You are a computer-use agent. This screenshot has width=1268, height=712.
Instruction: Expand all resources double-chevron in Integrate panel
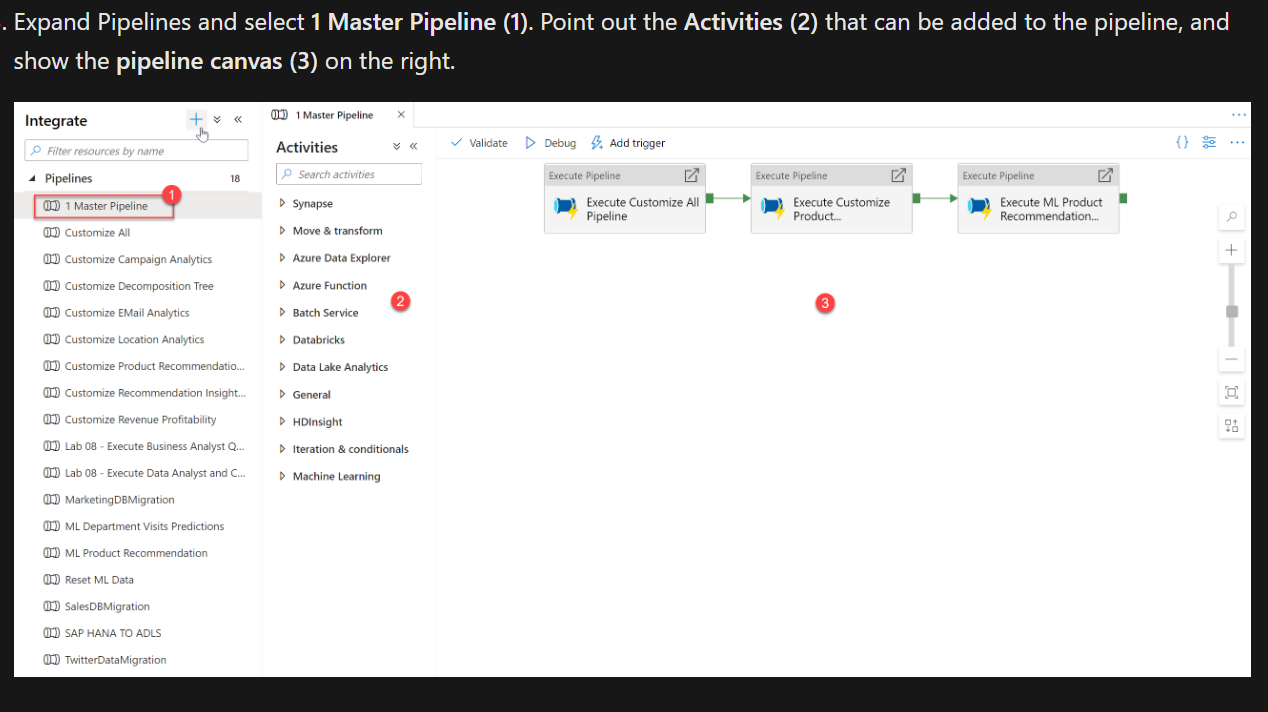click(x=217, y=120)
